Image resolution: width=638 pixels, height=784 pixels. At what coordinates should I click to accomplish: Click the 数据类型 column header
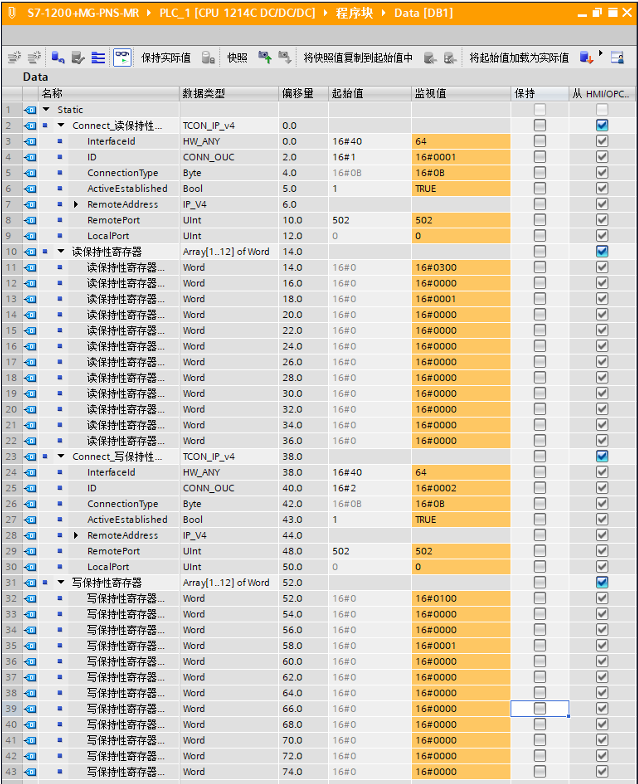click(205, 93)
